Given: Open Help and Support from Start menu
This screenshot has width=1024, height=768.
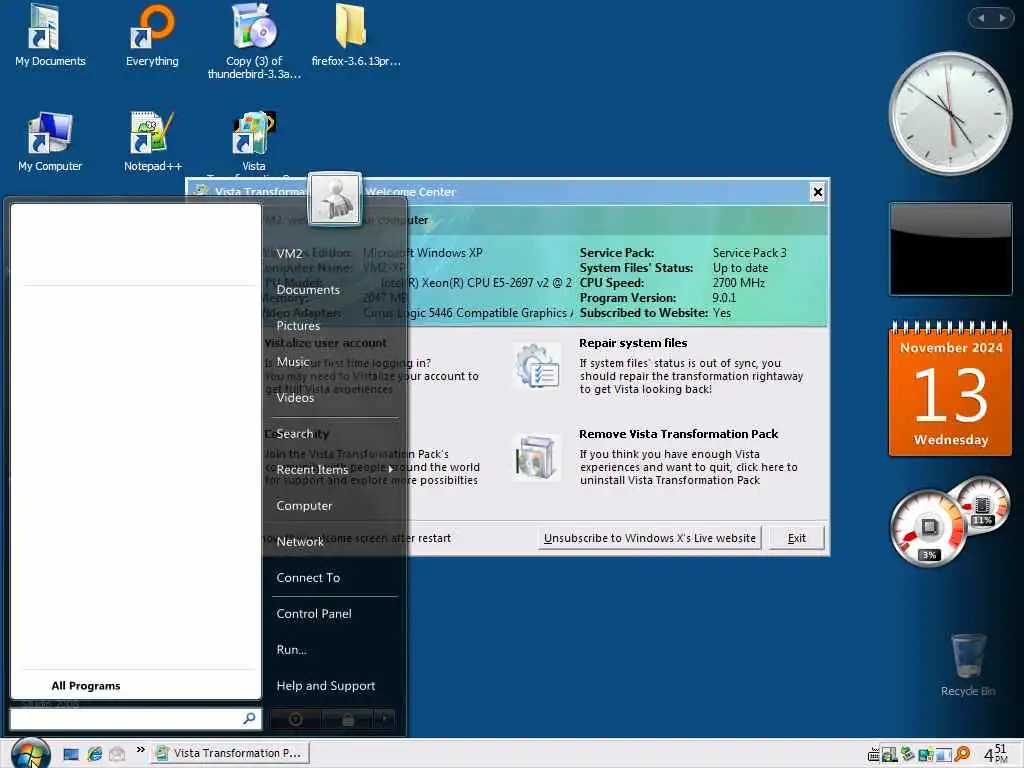Looking at the screenshot, I should [325, 685].
